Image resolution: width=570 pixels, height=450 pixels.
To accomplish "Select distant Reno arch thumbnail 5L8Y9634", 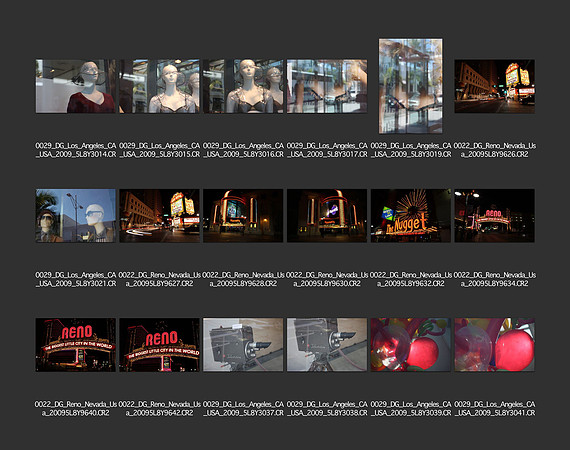I will click(x=494, y=216).
